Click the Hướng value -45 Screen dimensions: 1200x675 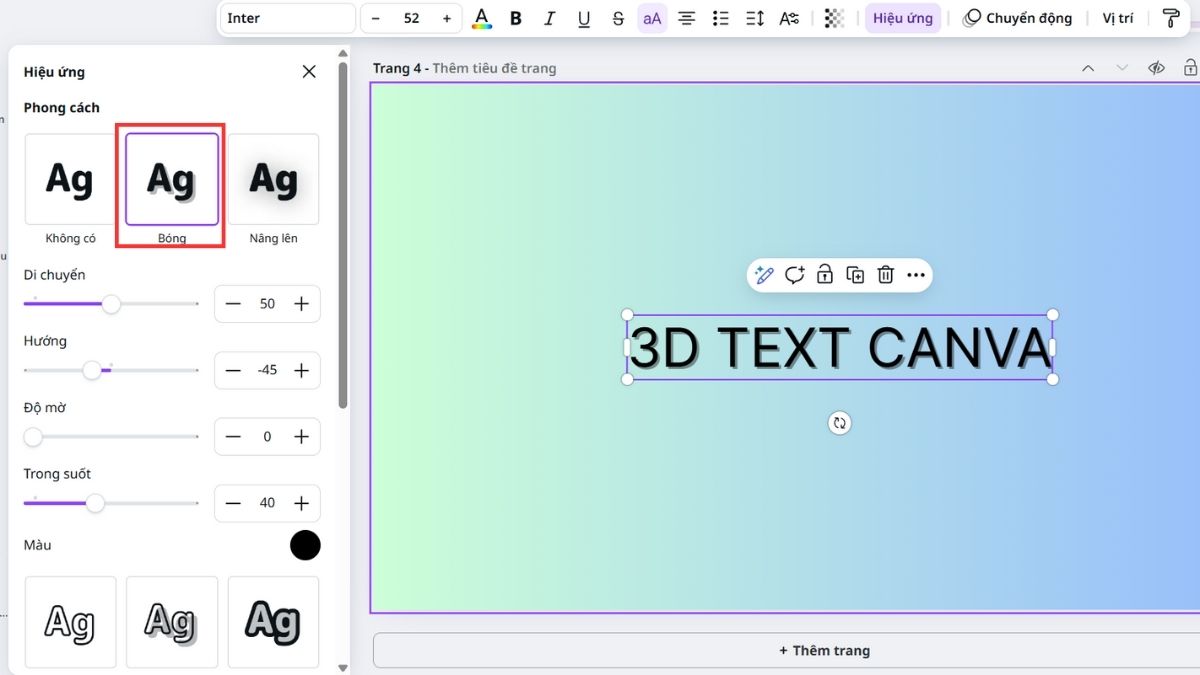coord(267,370)
